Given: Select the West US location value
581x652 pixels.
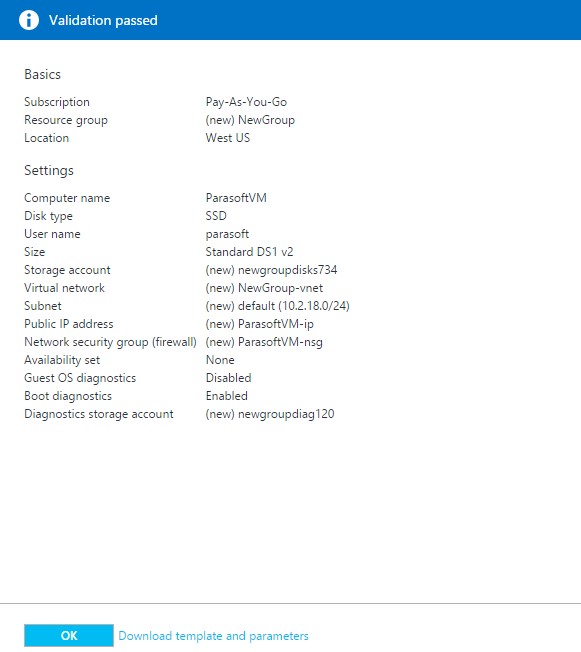Looking at the screenshot, I should coord(227,138).
